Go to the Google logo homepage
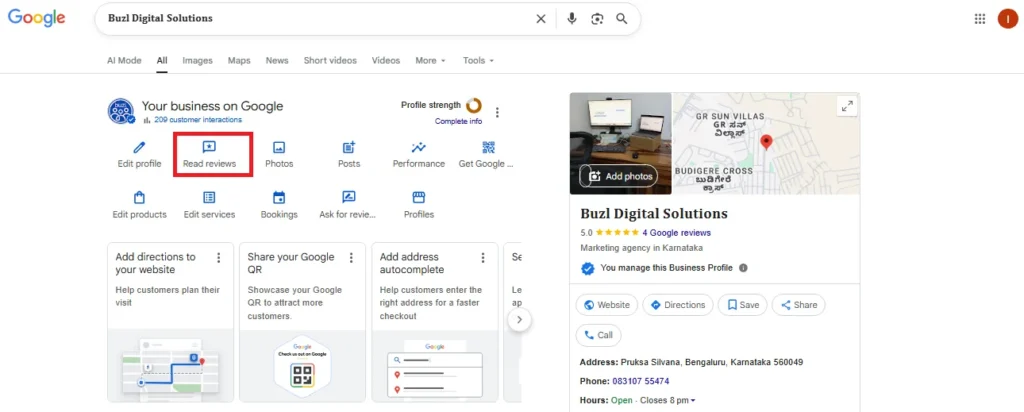The height and width of the screenshot is (412, 1024). point(37,18)
